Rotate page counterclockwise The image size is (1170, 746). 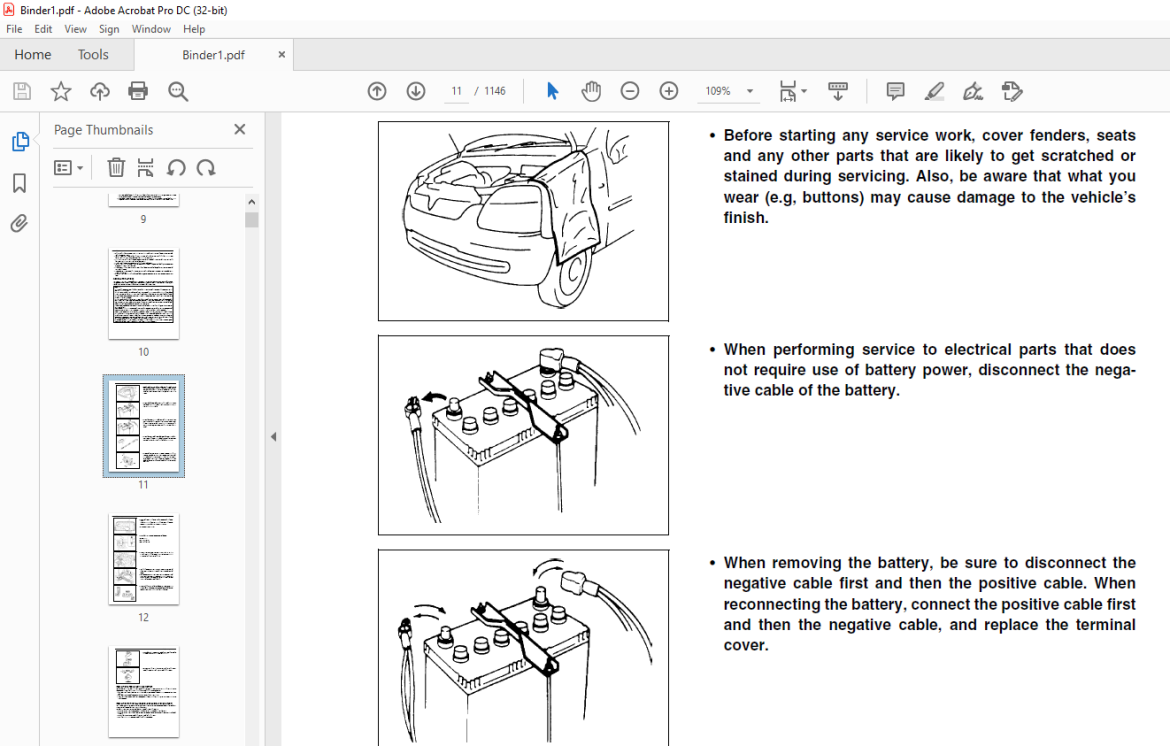coord(176,167)
